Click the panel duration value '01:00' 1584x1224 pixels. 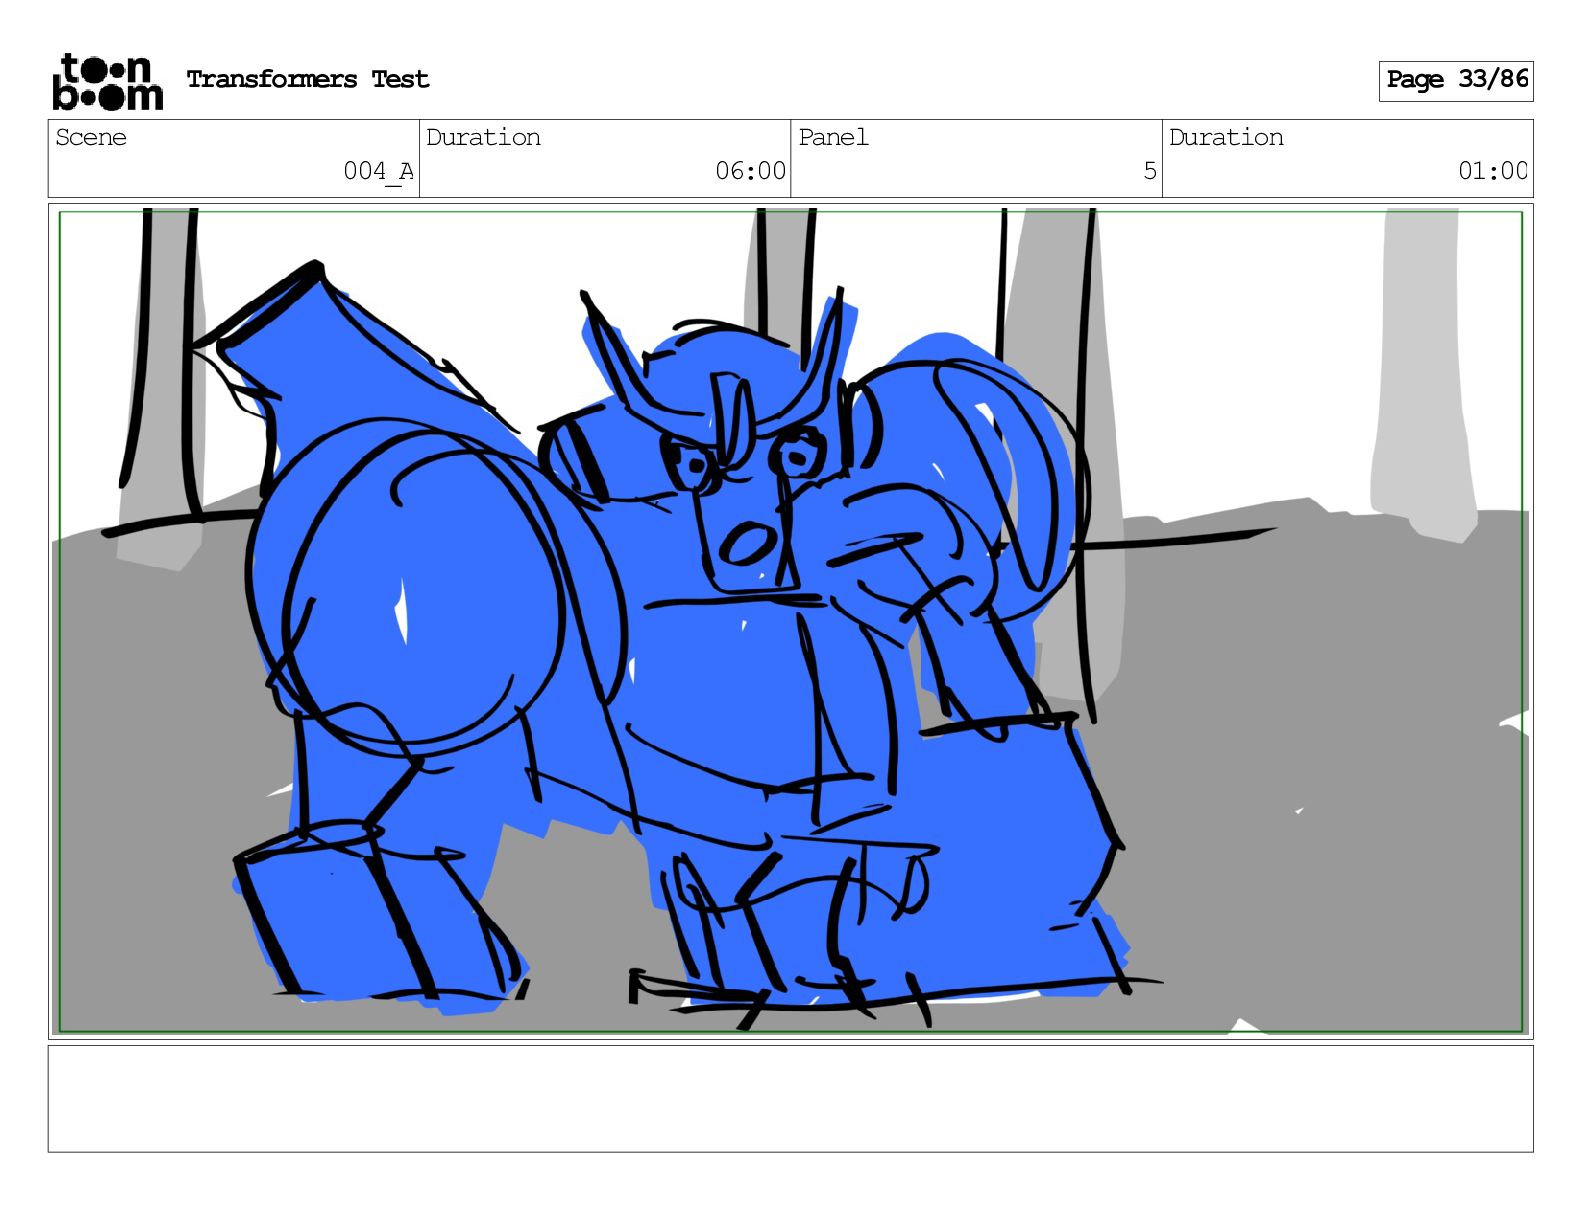point(1493,171)
